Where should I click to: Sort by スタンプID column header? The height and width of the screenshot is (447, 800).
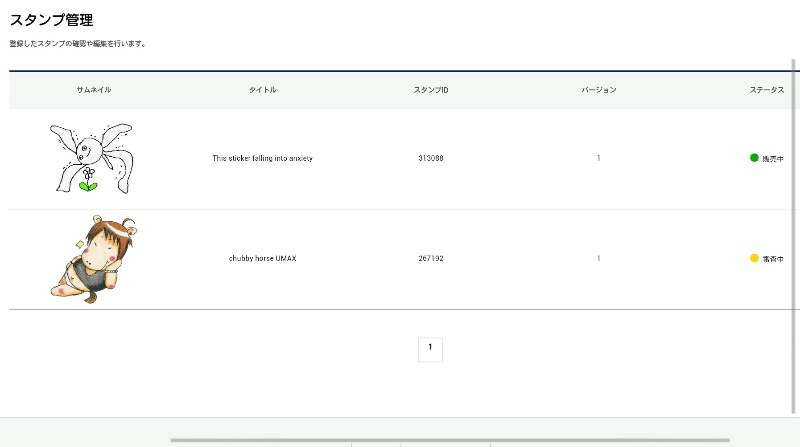(431, 90)
